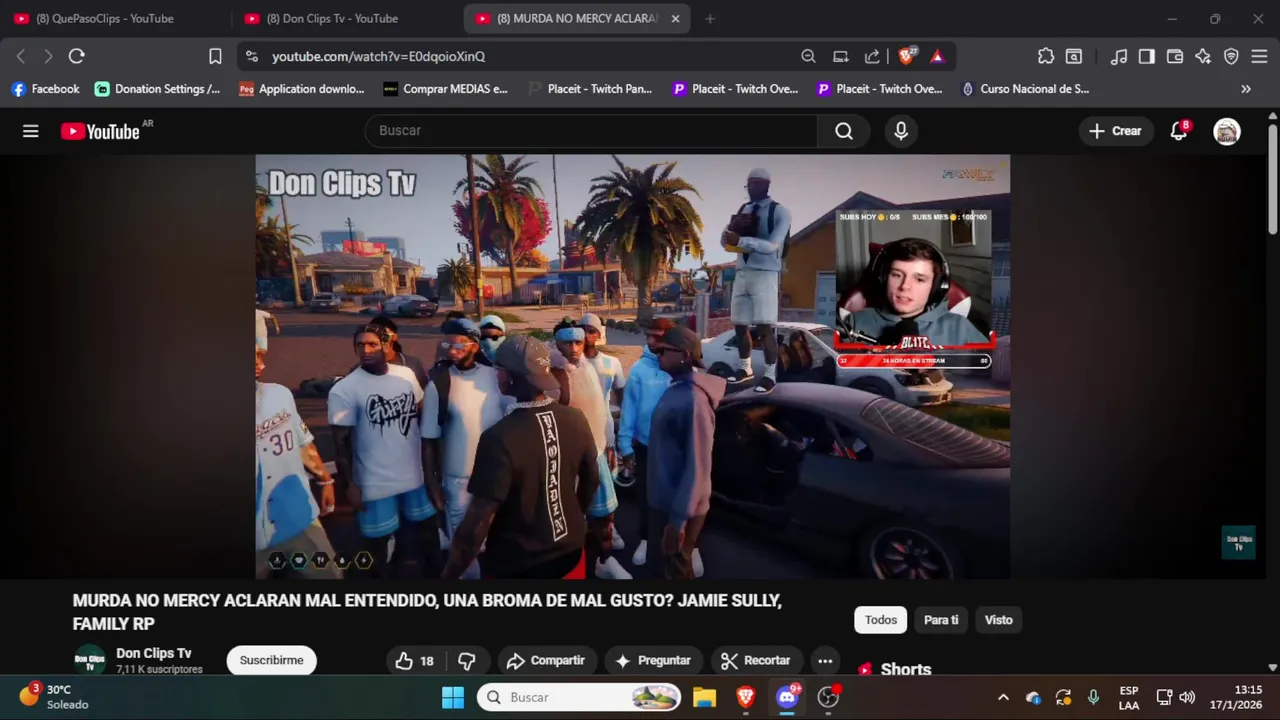1280x720 pixels.
Task: Open the Brave VPN shield icon
Action: pyautogui.click(x=1231, y=56)
